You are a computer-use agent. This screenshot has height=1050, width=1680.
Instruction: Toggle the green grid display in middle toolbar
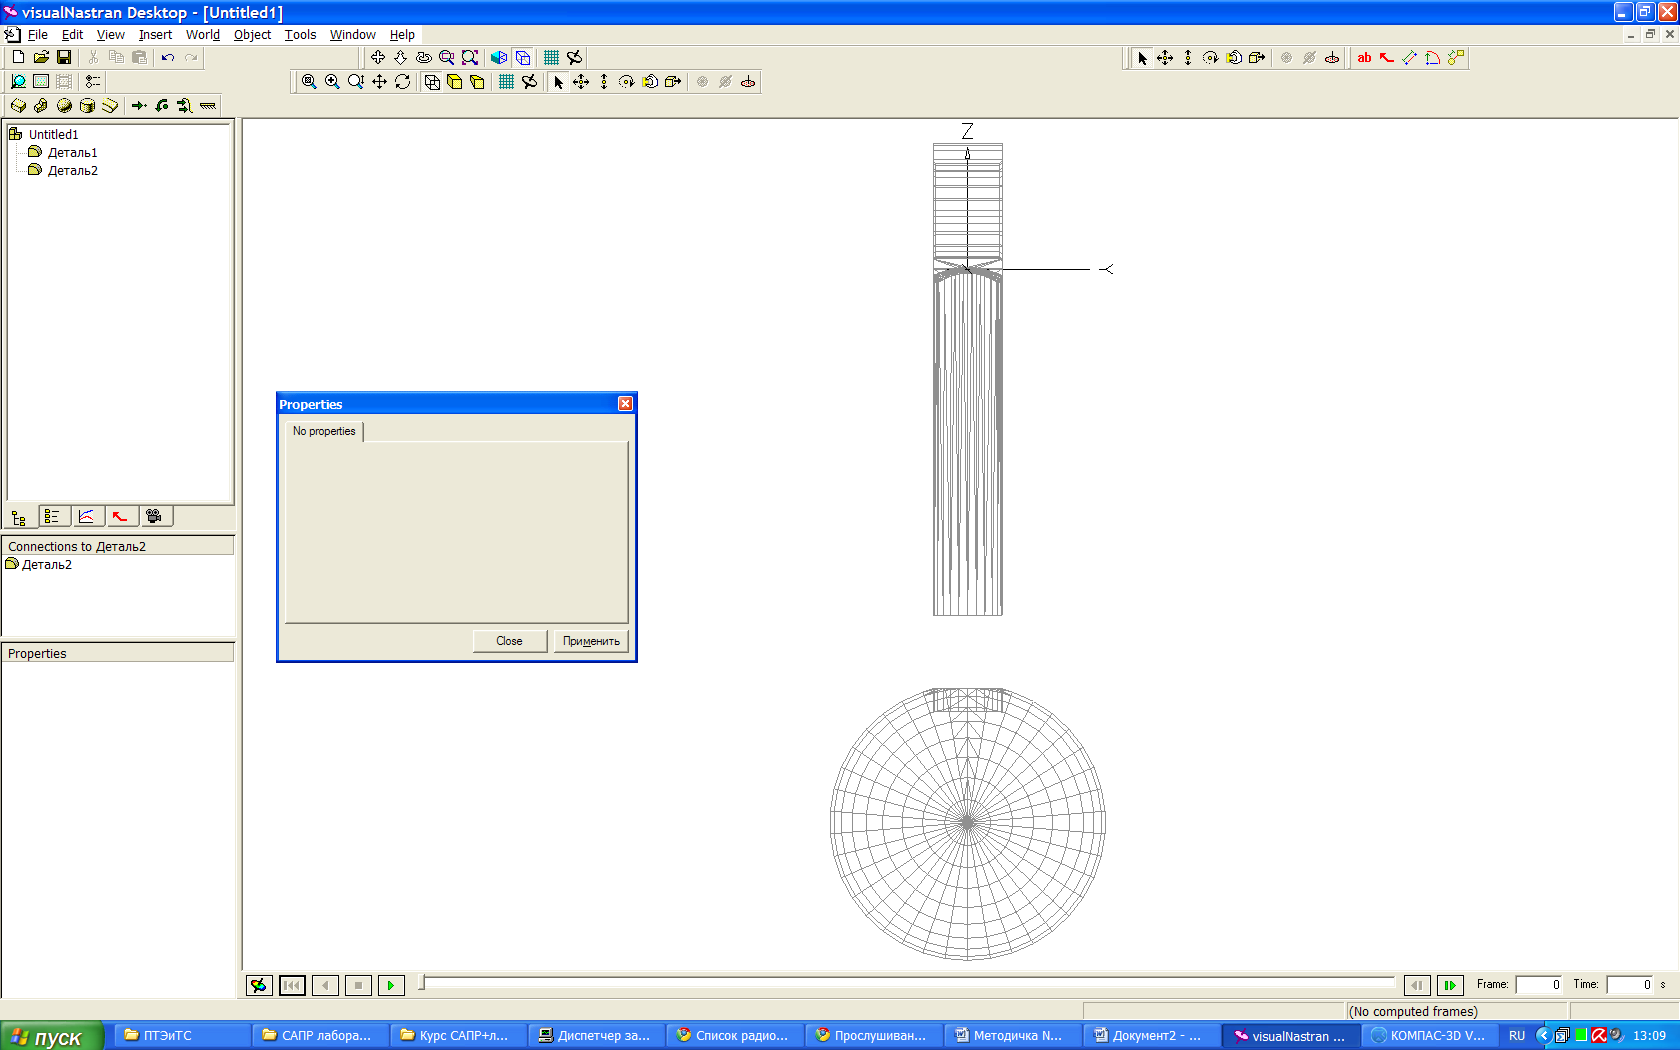click(x=507, y=82)
